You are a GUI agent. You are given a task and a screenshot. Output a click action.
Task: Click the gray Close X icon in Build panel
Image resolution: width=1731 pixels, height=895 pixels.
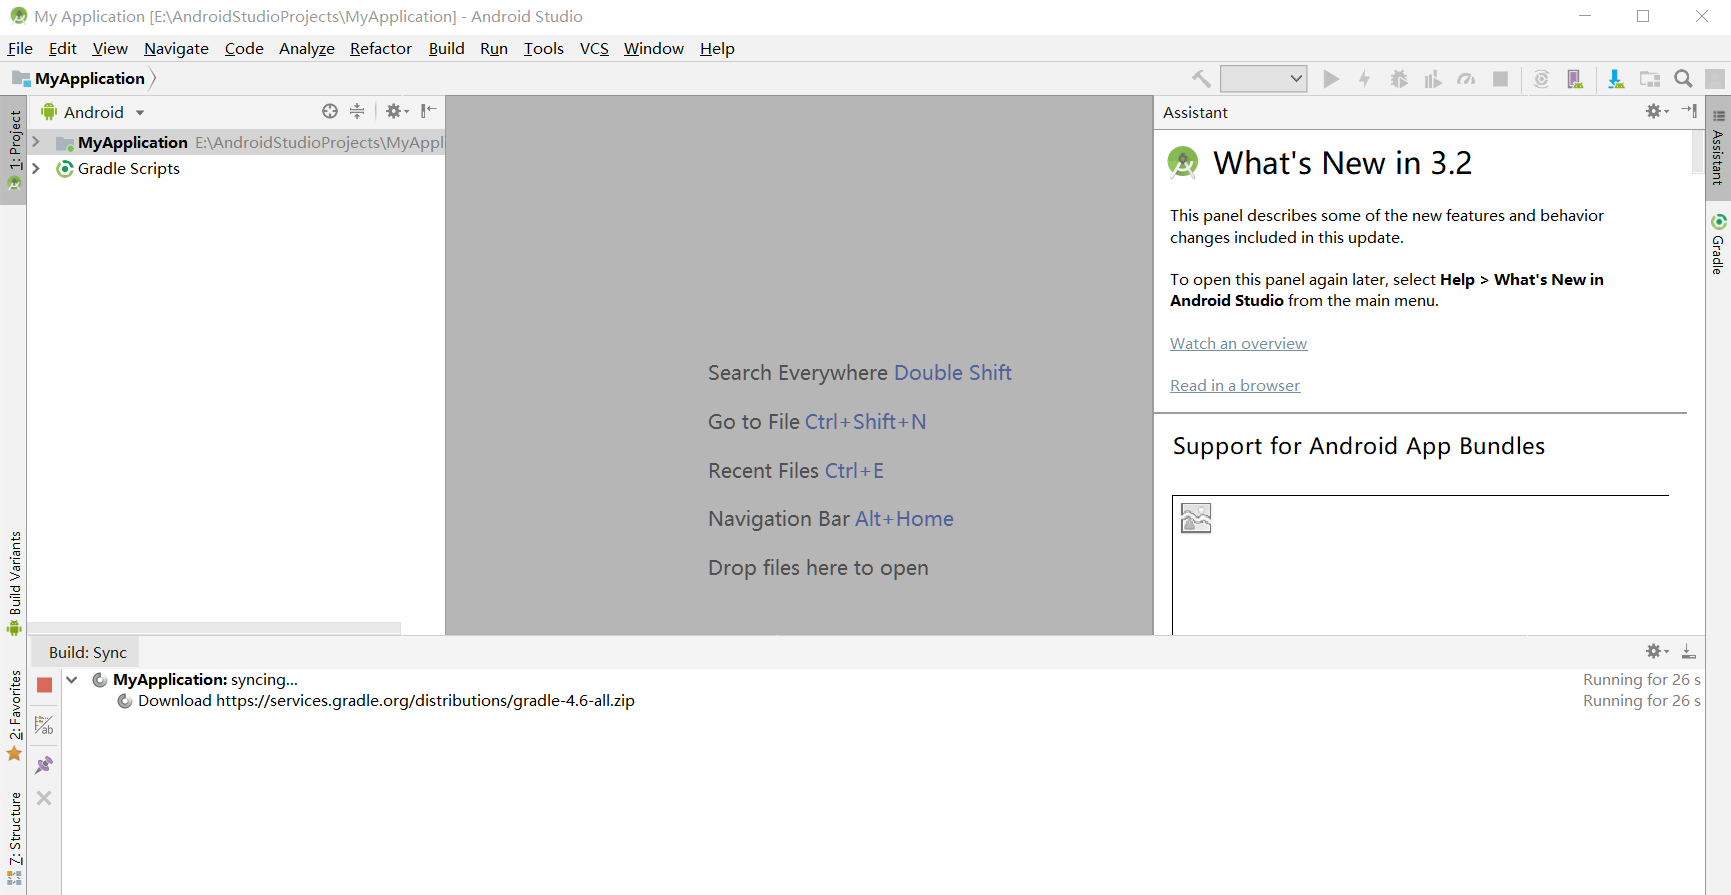coord(44,798)
